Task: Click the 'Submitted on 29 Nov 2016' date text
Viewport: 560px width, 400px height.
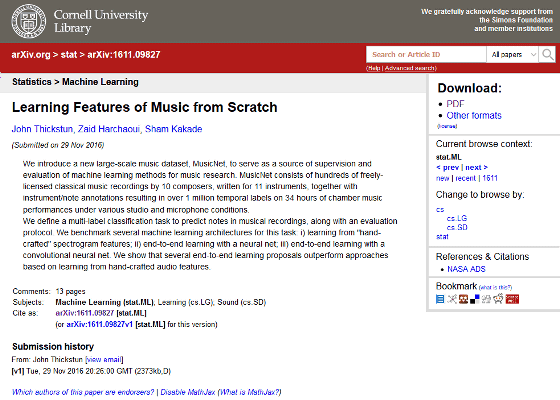Action: click(58, 145)
